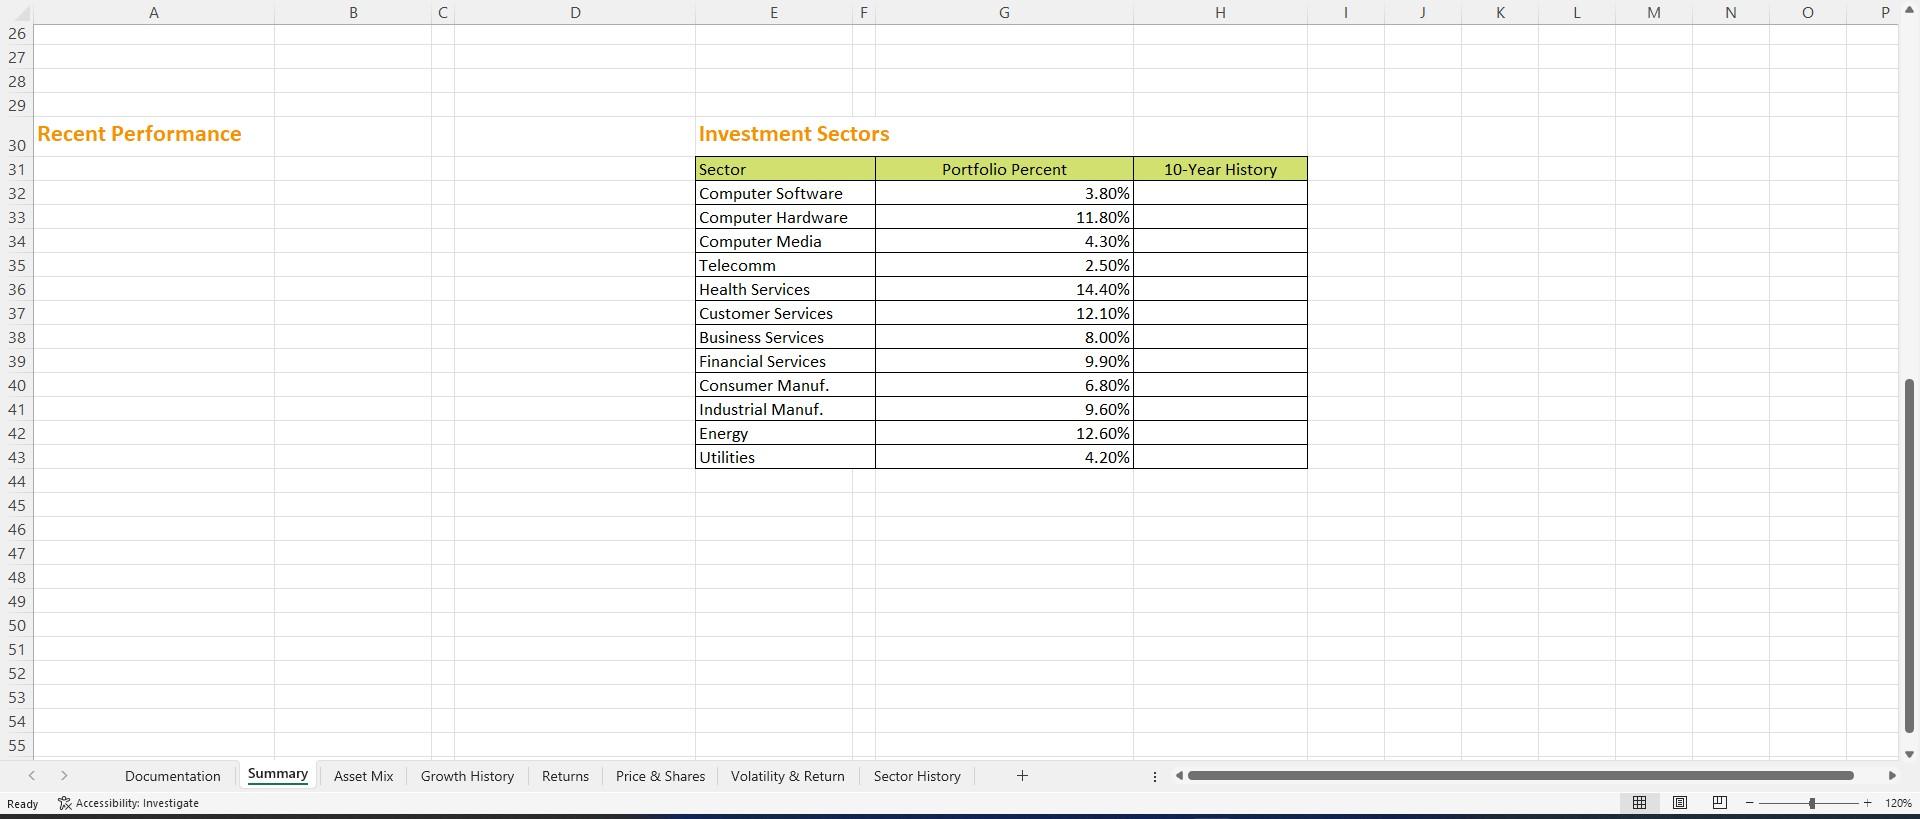This screenshot has width=1920, height=819.
Task: Open the Asset Mix sheet tab
Action: coord(363,776)
